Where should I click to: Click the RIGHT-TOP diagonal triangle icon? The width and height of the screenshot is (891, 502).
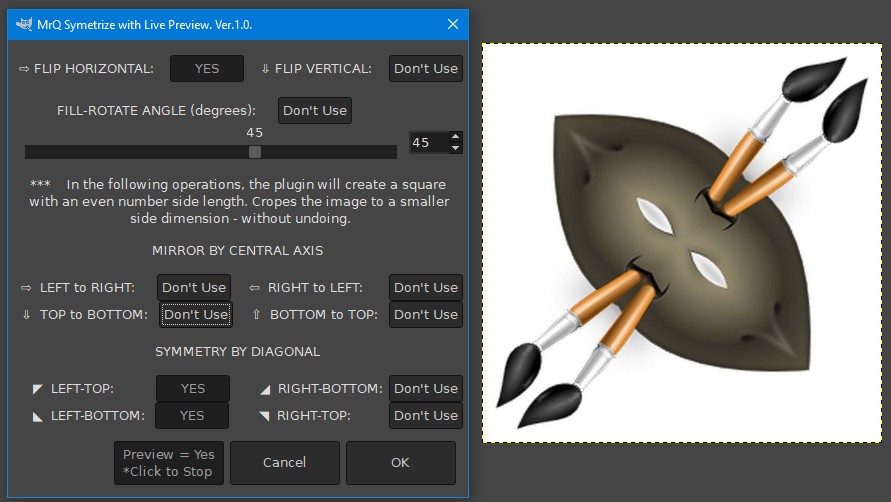click(264, 416)
